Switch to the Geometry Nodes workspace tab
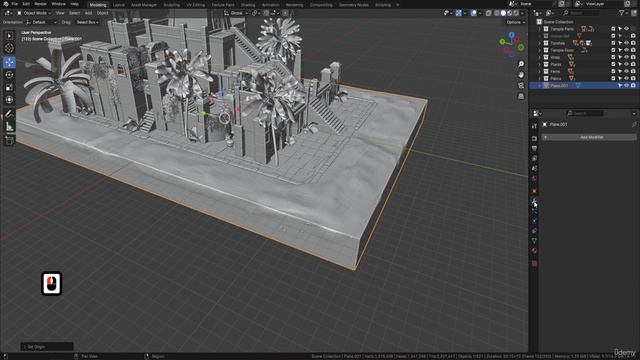The height and width of the screenshot is (360, 640). [353, 5]
